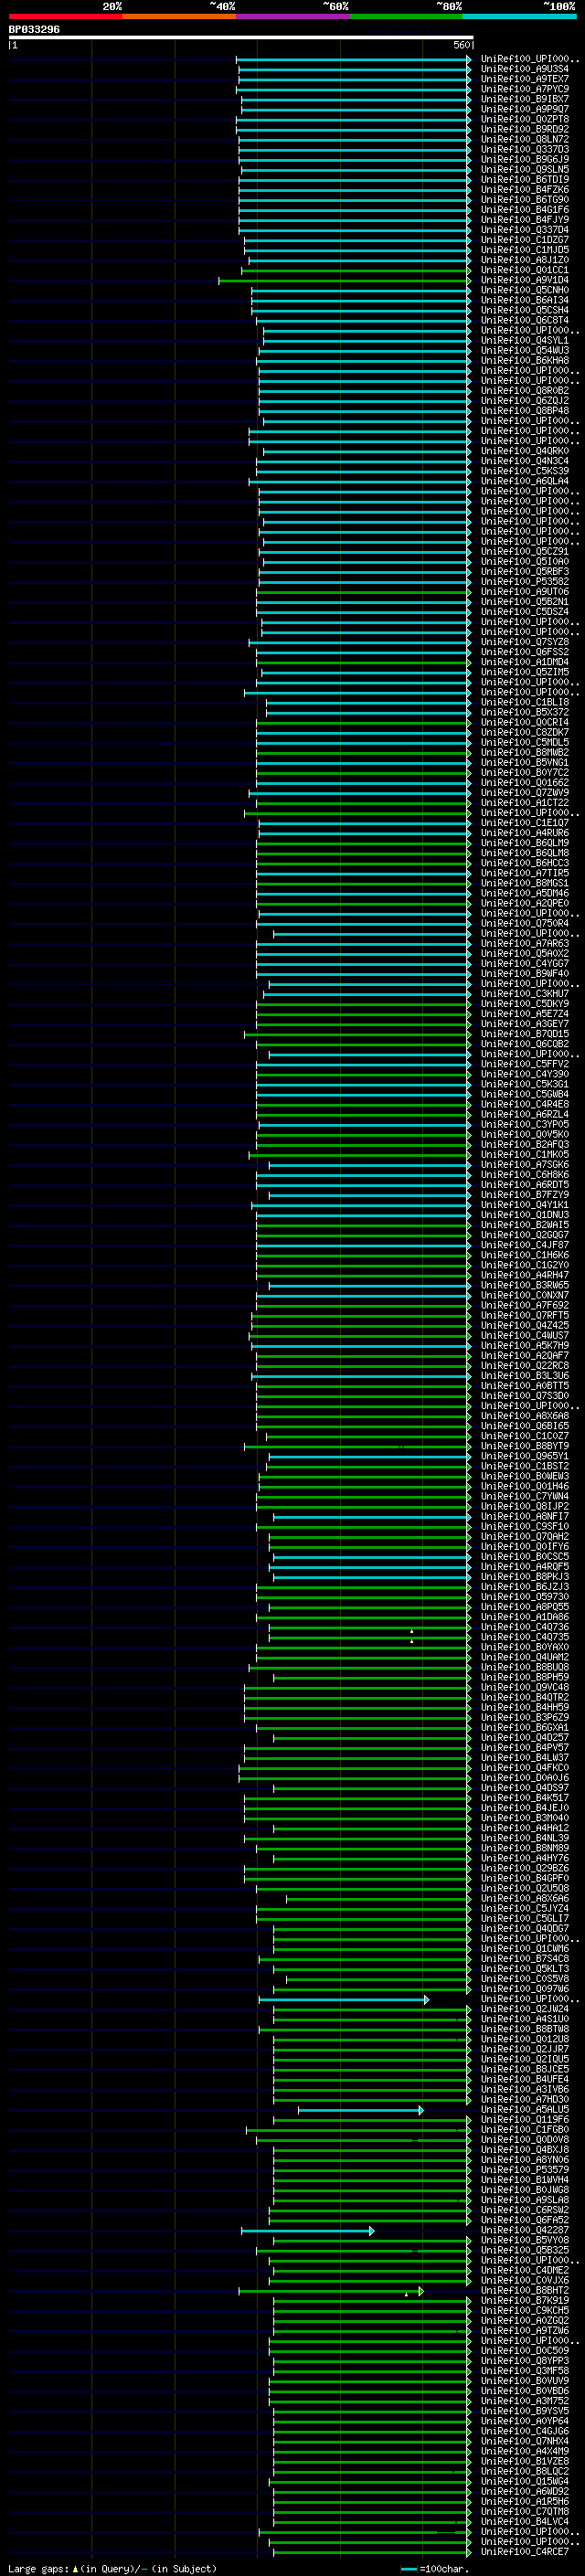
Task: Choose hit UniRef100_C1MJD5
Action: 525,251
